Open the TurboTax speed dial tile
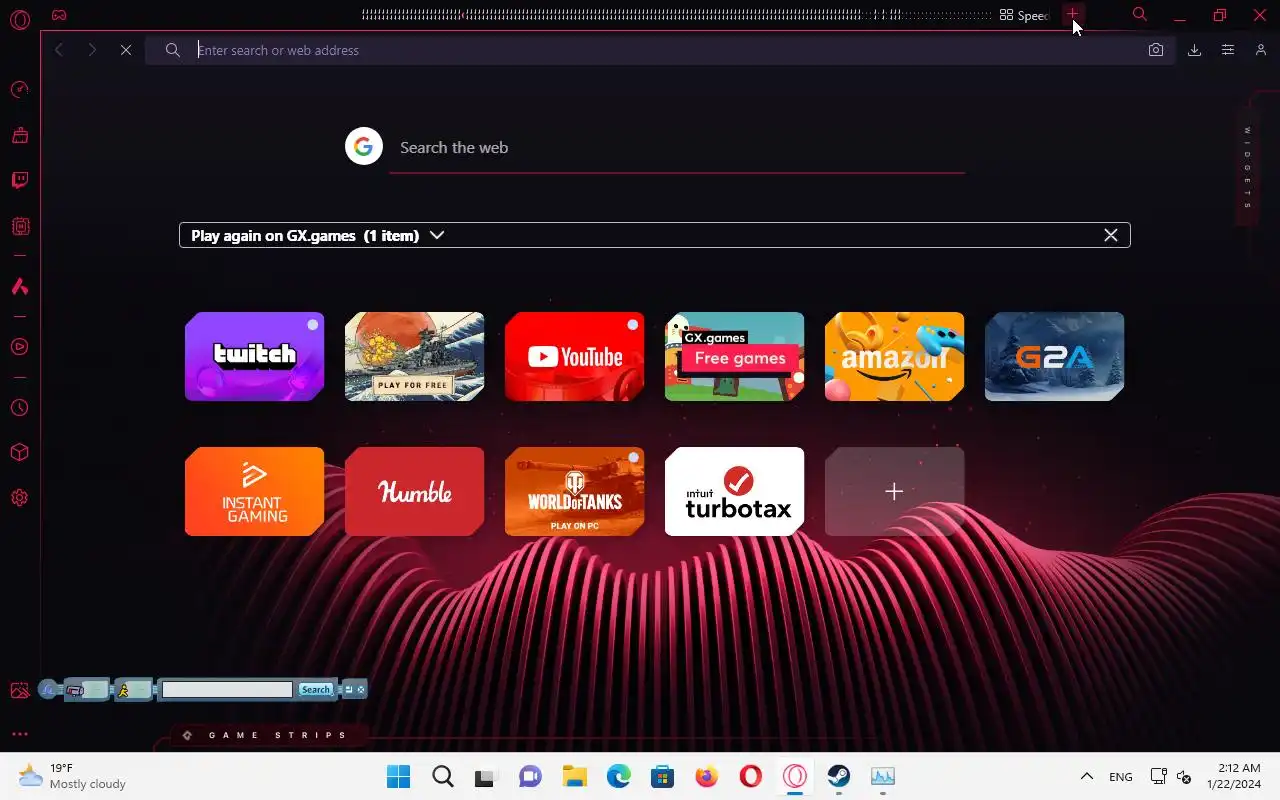 coord(735,491)
